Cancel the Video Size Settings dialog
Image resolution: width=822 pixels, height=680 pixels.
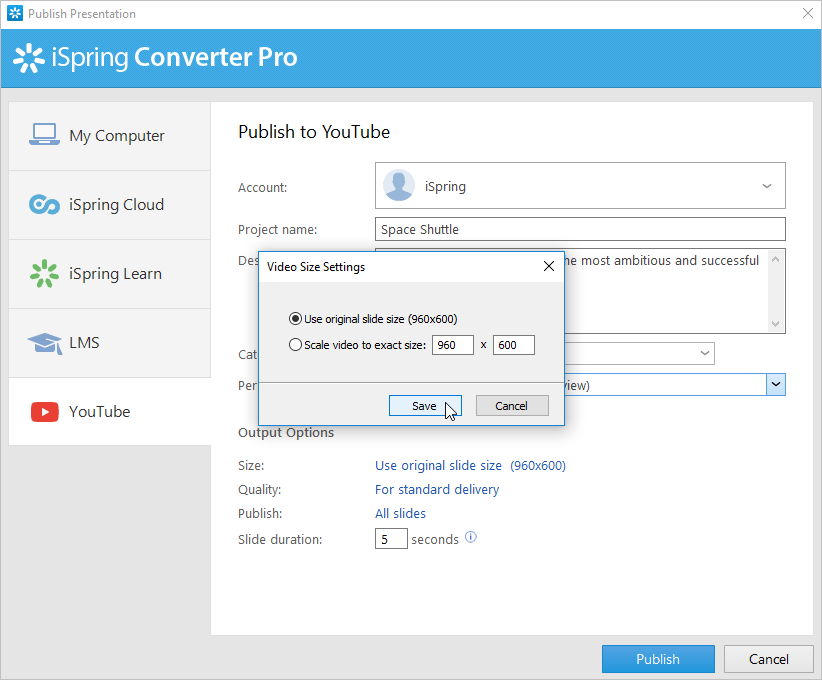pyautogui.click(x=512, y=406)
